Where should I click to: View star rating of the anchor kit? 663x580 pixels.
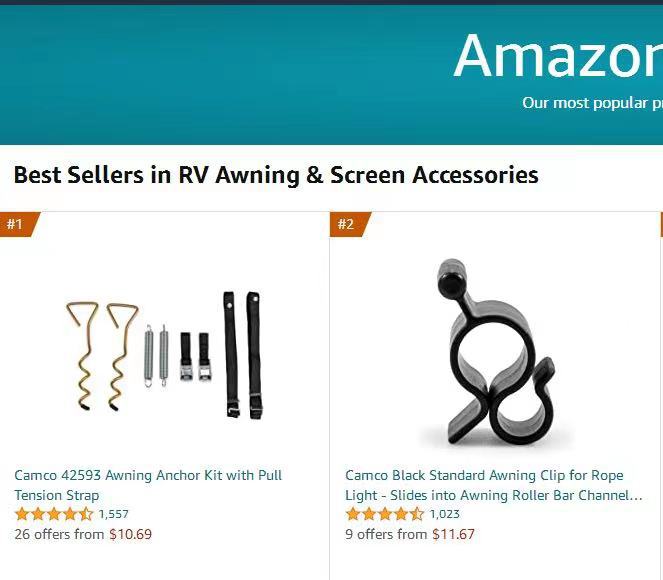coord(54,514)
